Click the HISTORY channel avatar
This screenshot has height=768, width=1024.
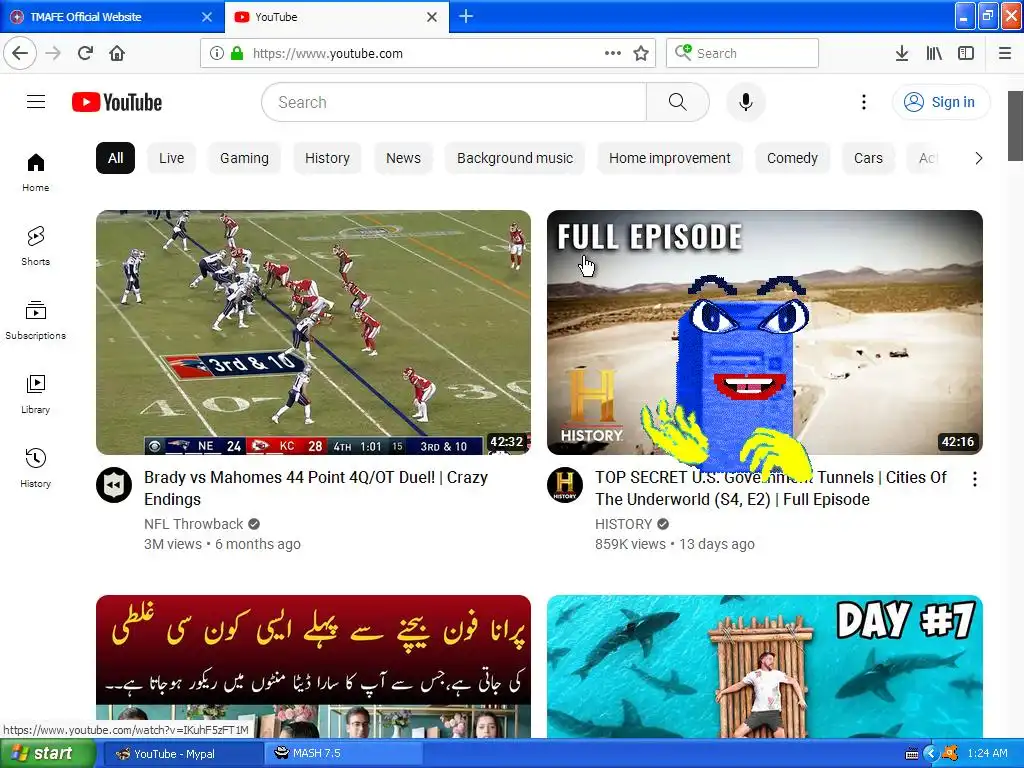coord(565,485)
